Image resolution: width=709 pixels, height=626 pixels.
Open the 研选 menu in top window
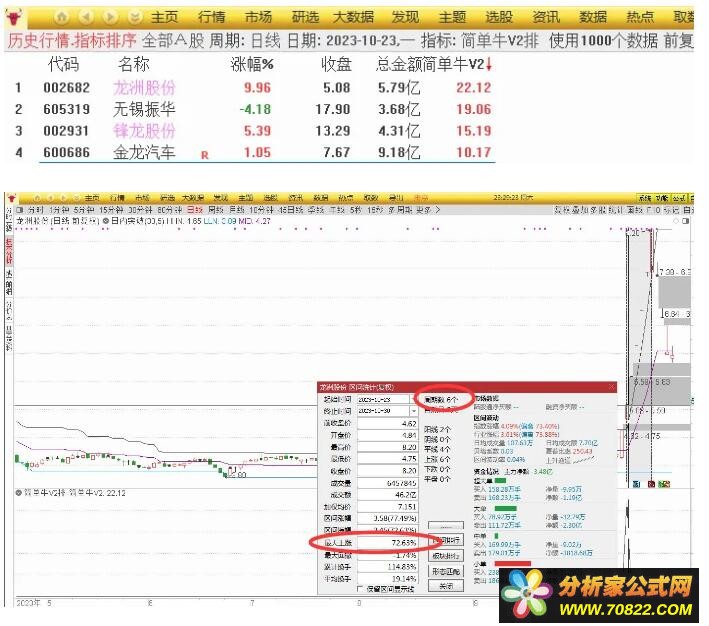click(306, 17)
